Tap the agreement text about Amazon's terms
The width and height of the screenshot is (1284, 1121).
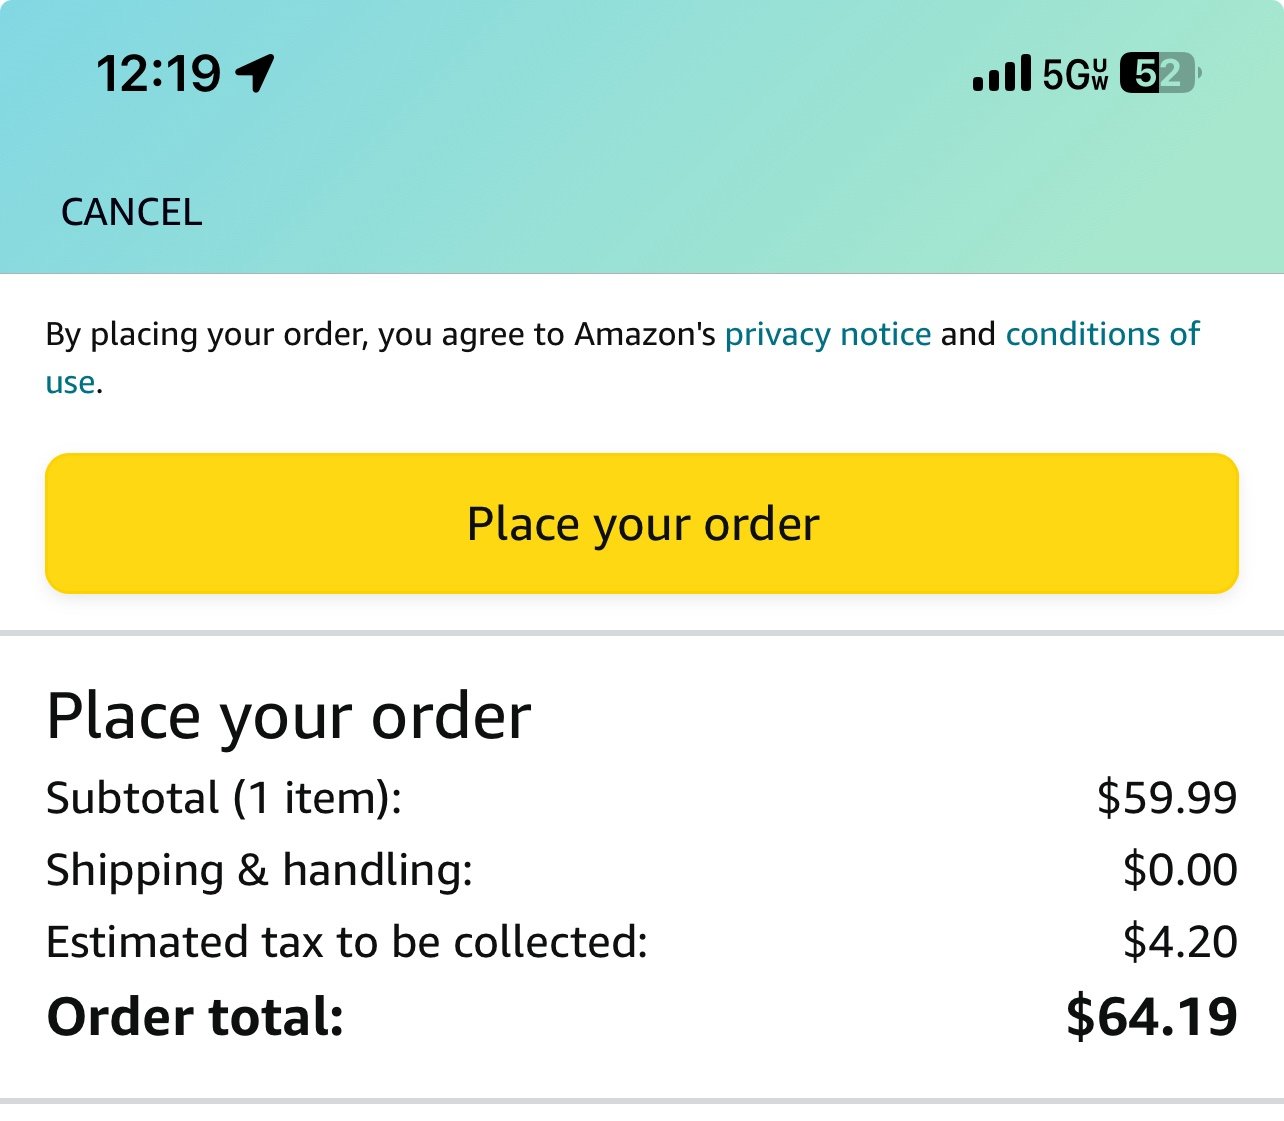622,357
